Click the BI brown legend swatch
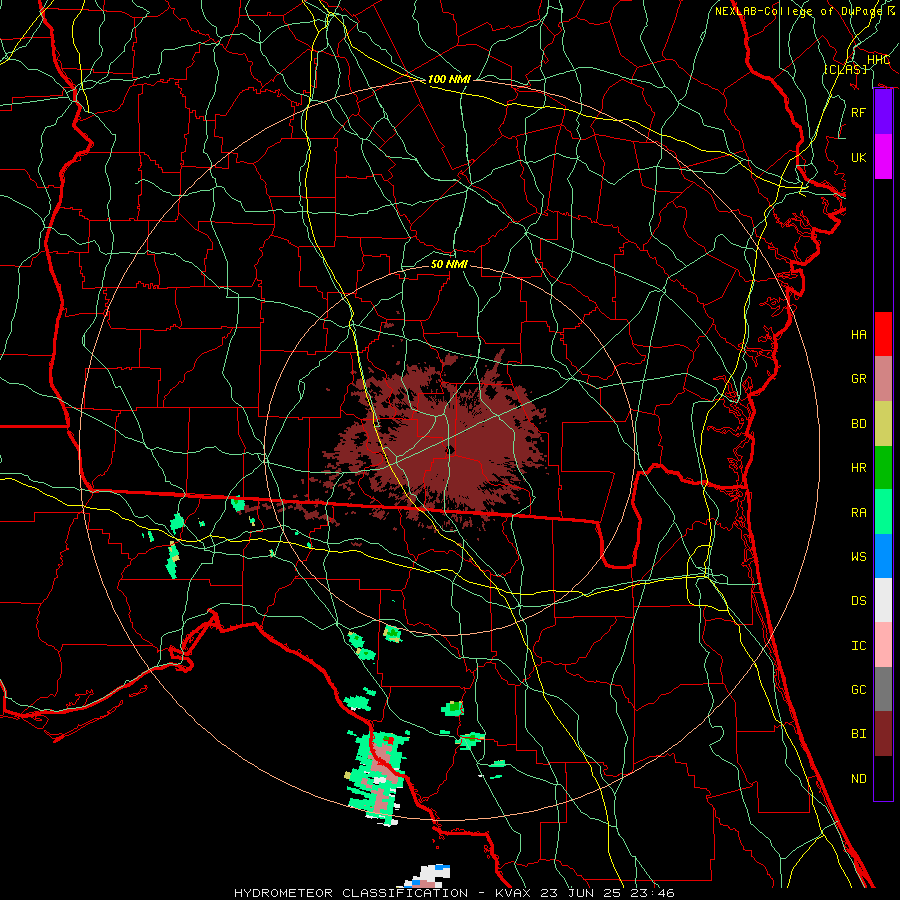The width and height of the screenshot is (900, 900). [x=883, y=734]
